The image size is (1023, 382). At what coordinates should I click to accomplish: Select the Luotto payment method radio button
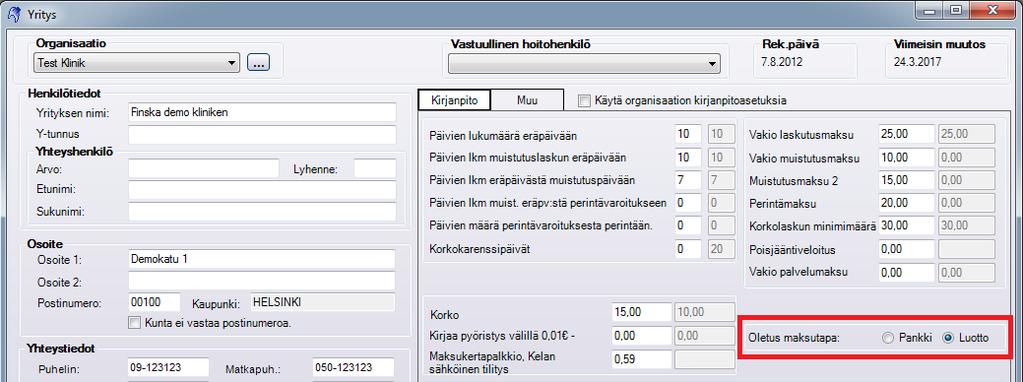pos(949,338)
